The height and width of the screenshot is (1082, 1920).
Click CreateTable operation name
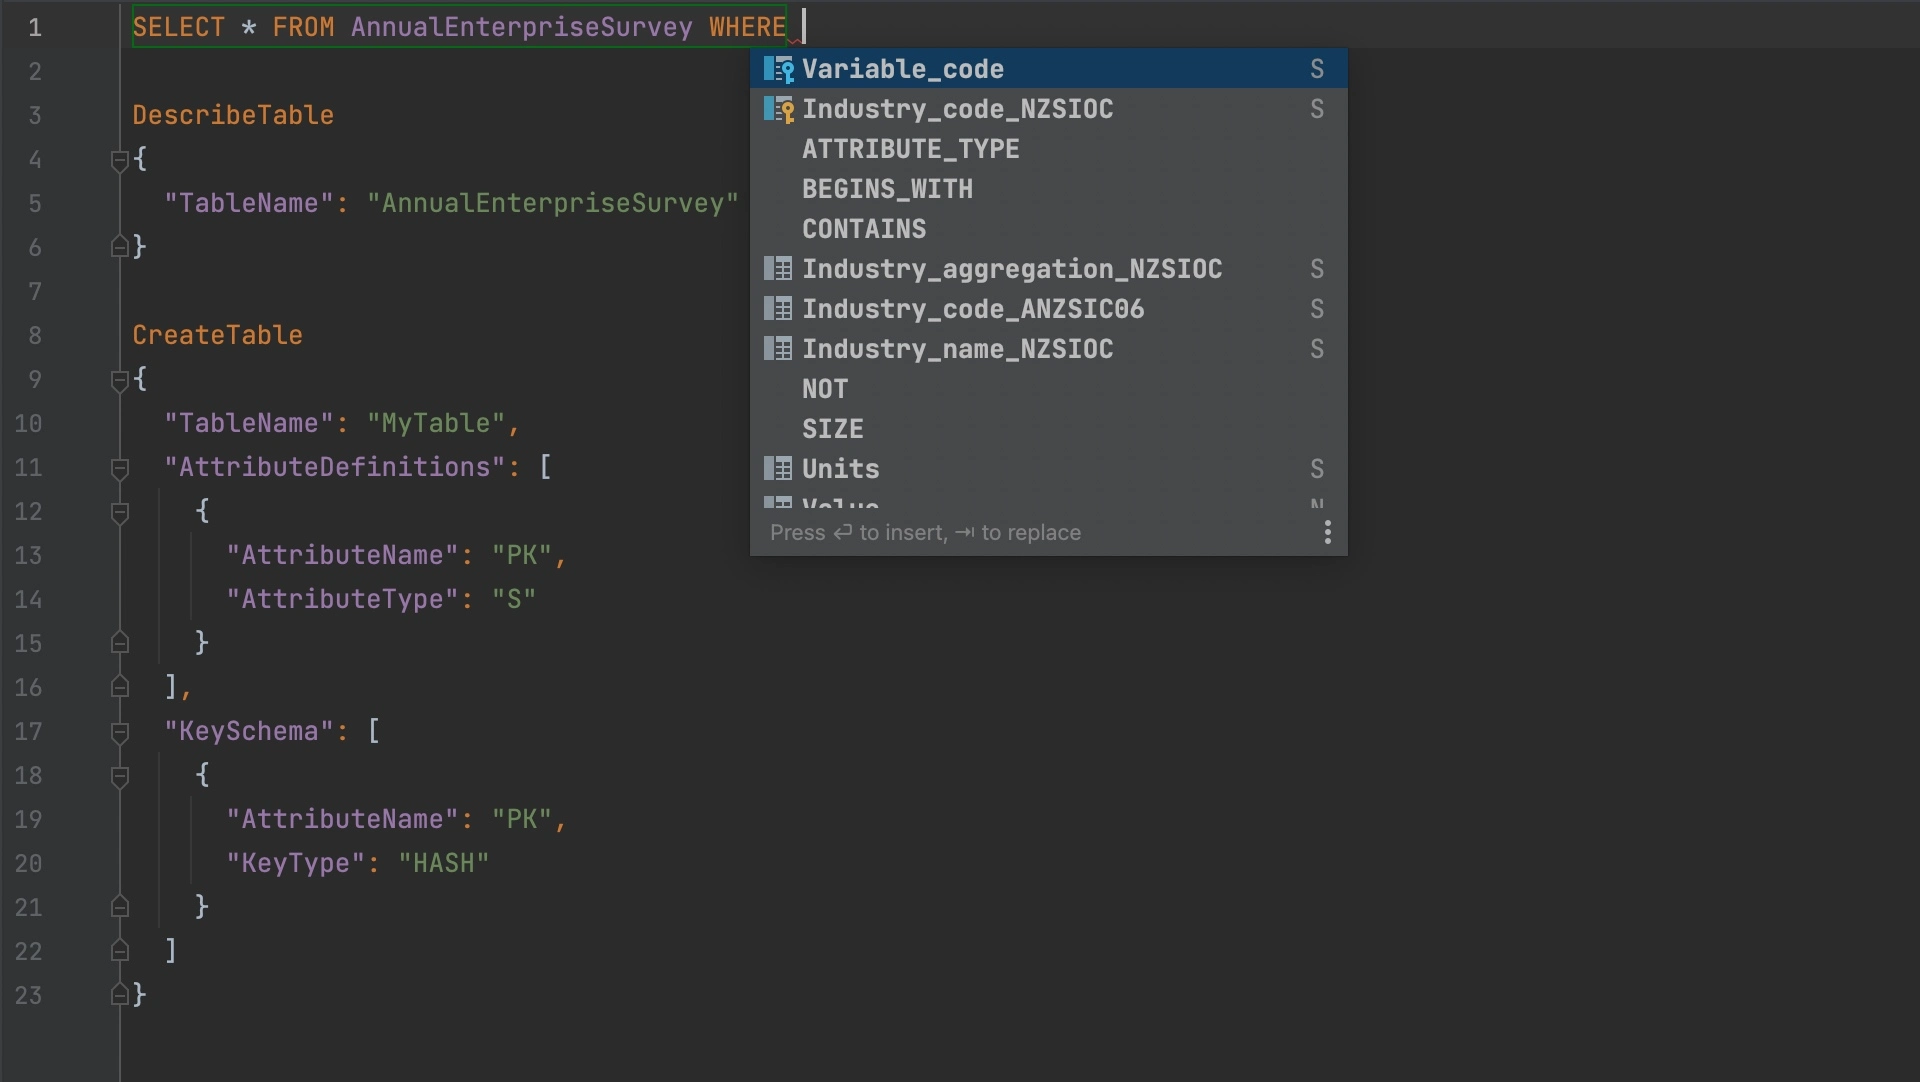coord(217,335)
